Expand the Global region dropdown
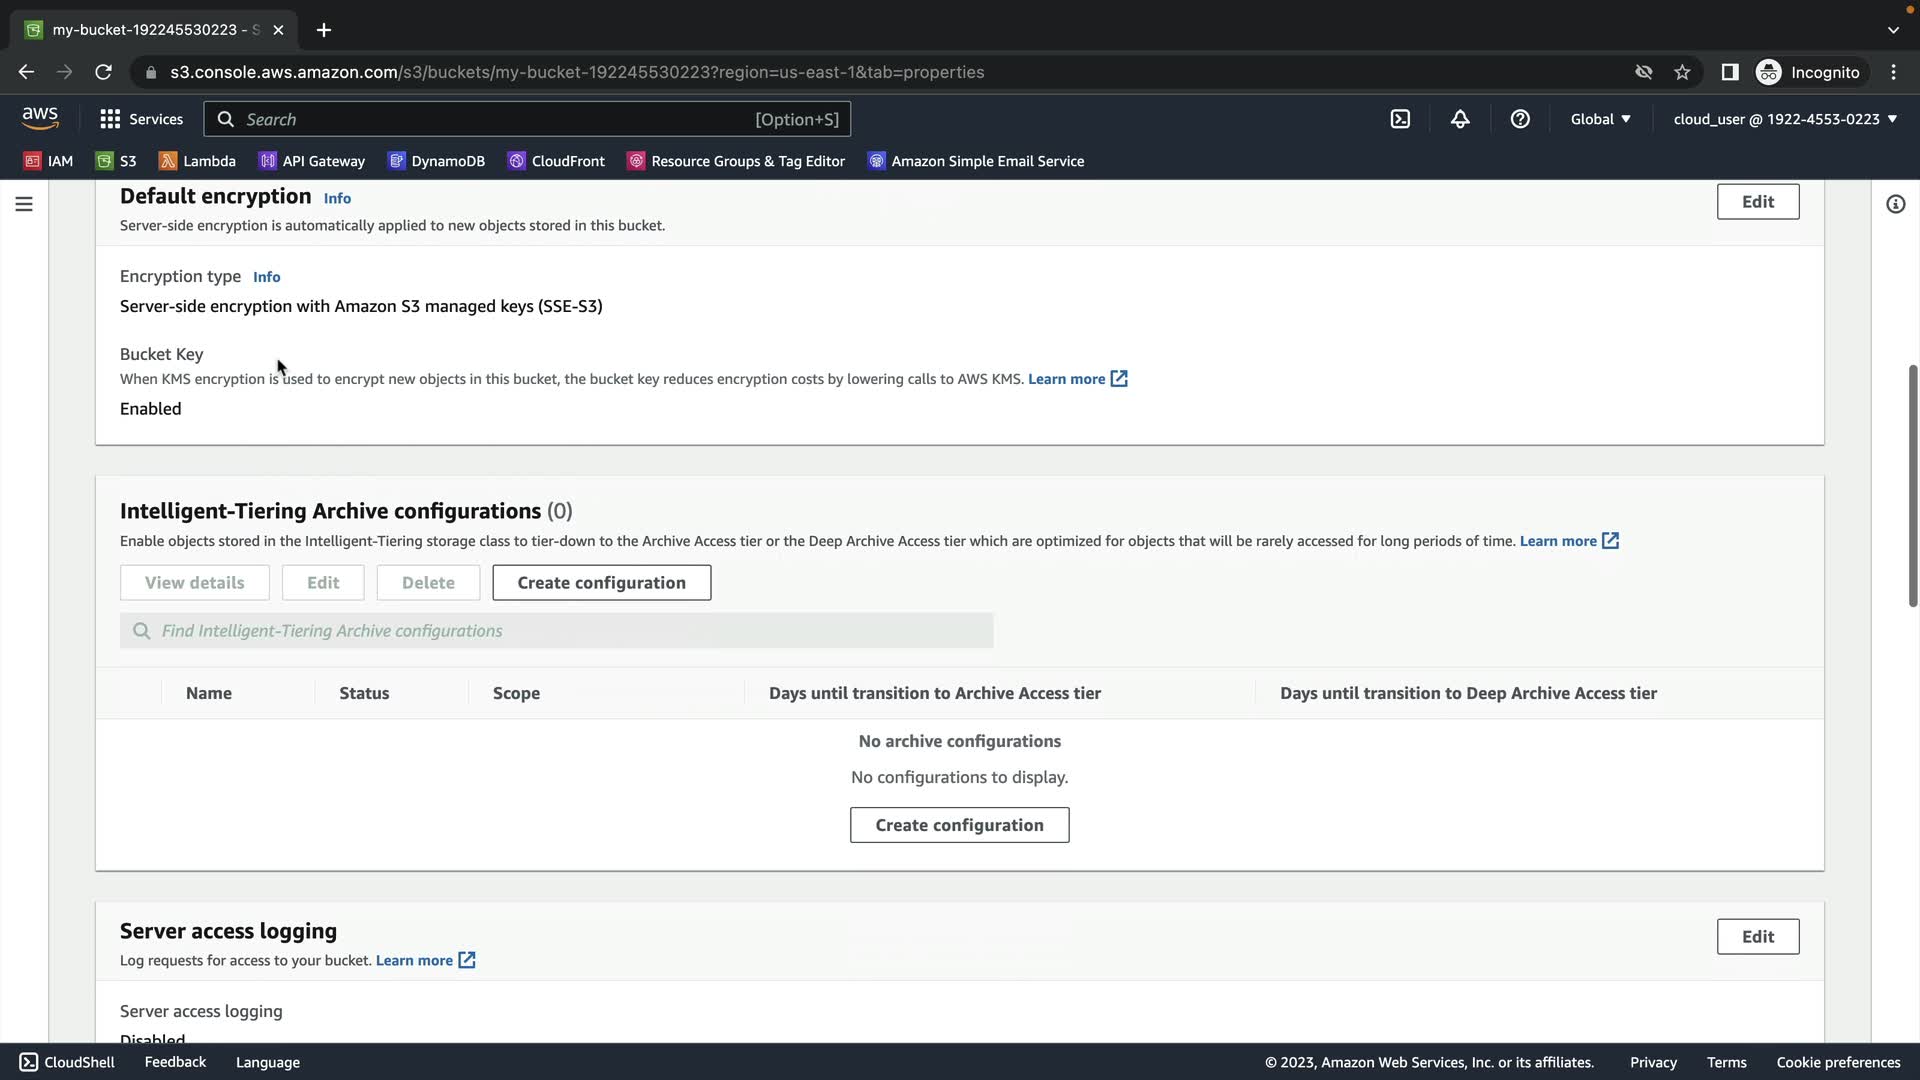The image size is (1920, 1080). tap(1600, 119)
